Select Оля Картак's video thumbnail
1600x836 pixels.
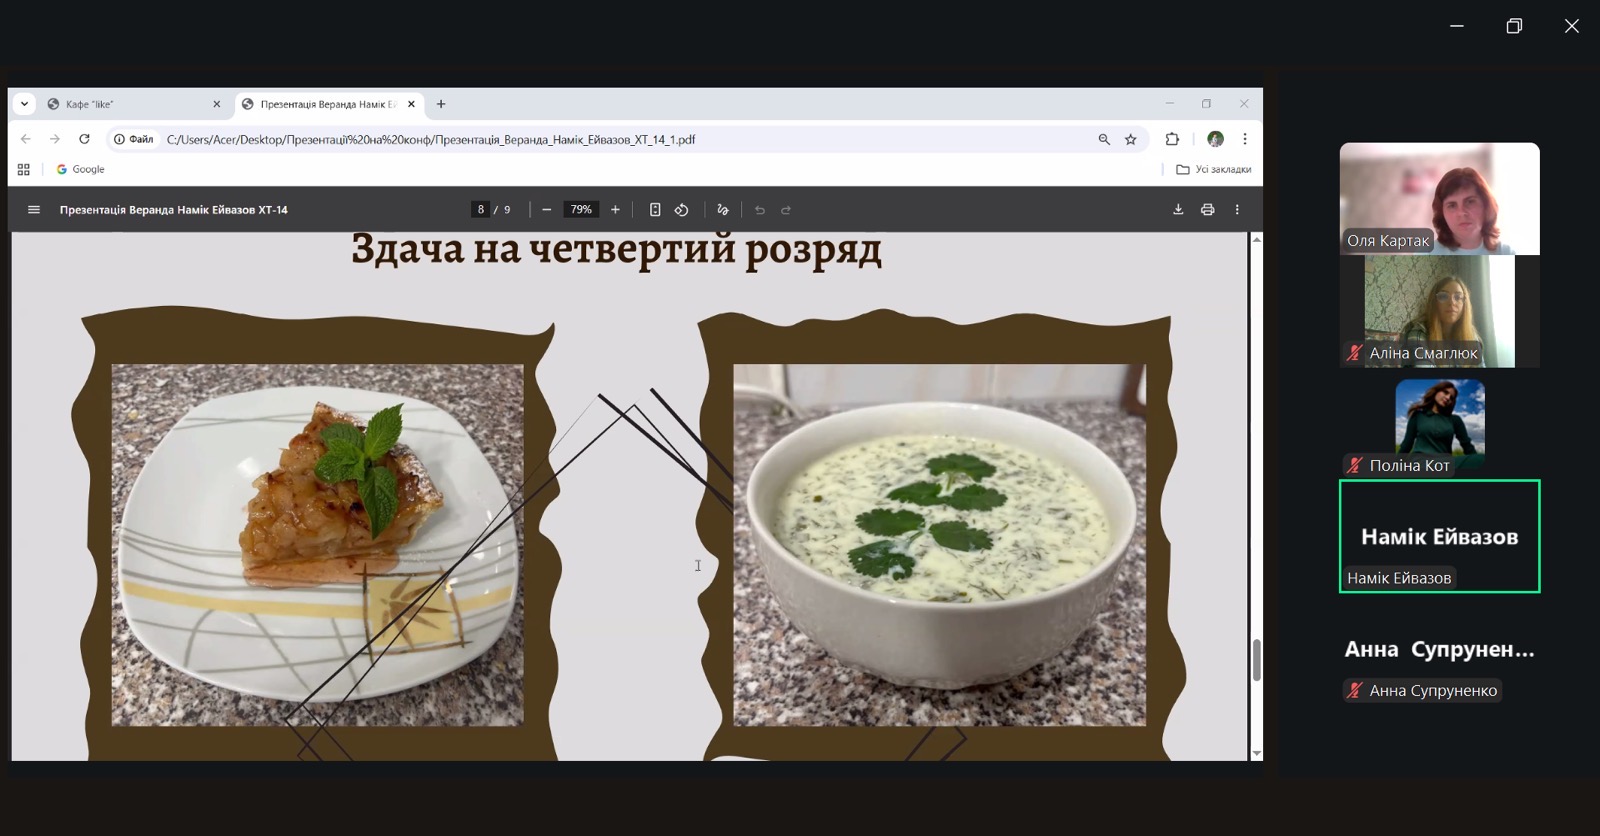(1439, 198)
